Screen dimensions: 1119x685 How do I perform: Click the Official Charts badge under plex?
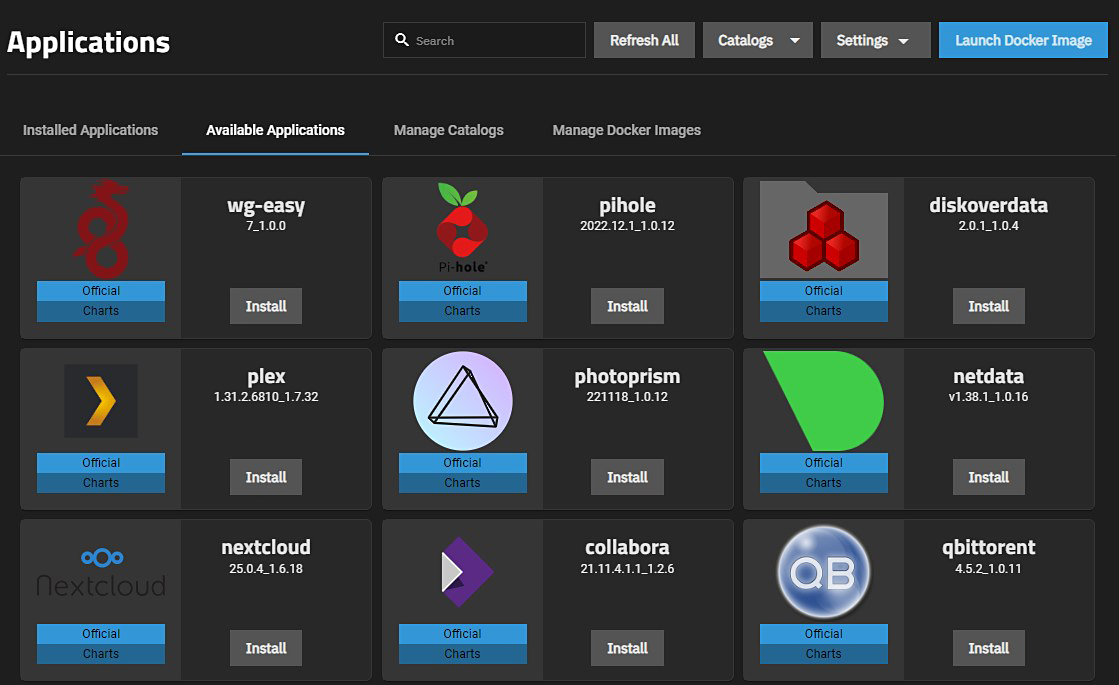(101, 472)
